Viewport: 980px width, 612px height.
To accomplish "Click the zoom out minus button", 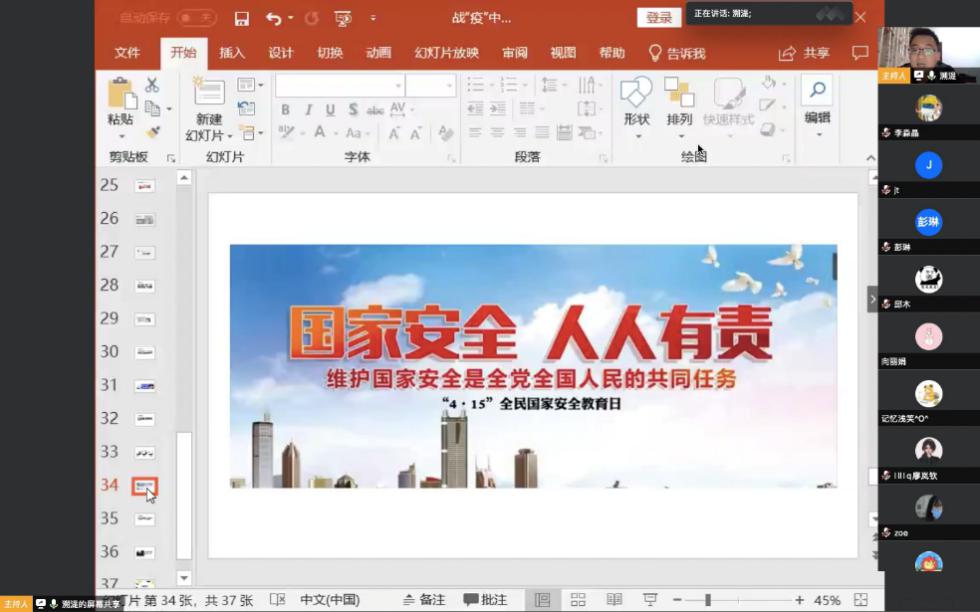I will 677,600.
